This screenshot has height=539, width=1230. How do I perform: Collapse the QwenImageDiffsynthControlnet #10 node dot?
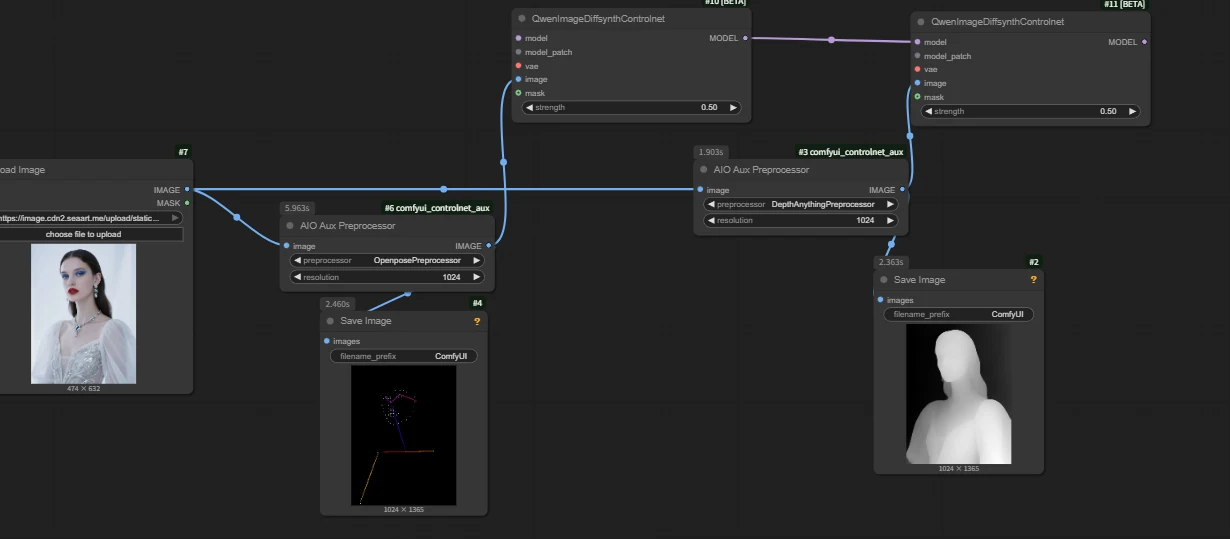[522, 18]
